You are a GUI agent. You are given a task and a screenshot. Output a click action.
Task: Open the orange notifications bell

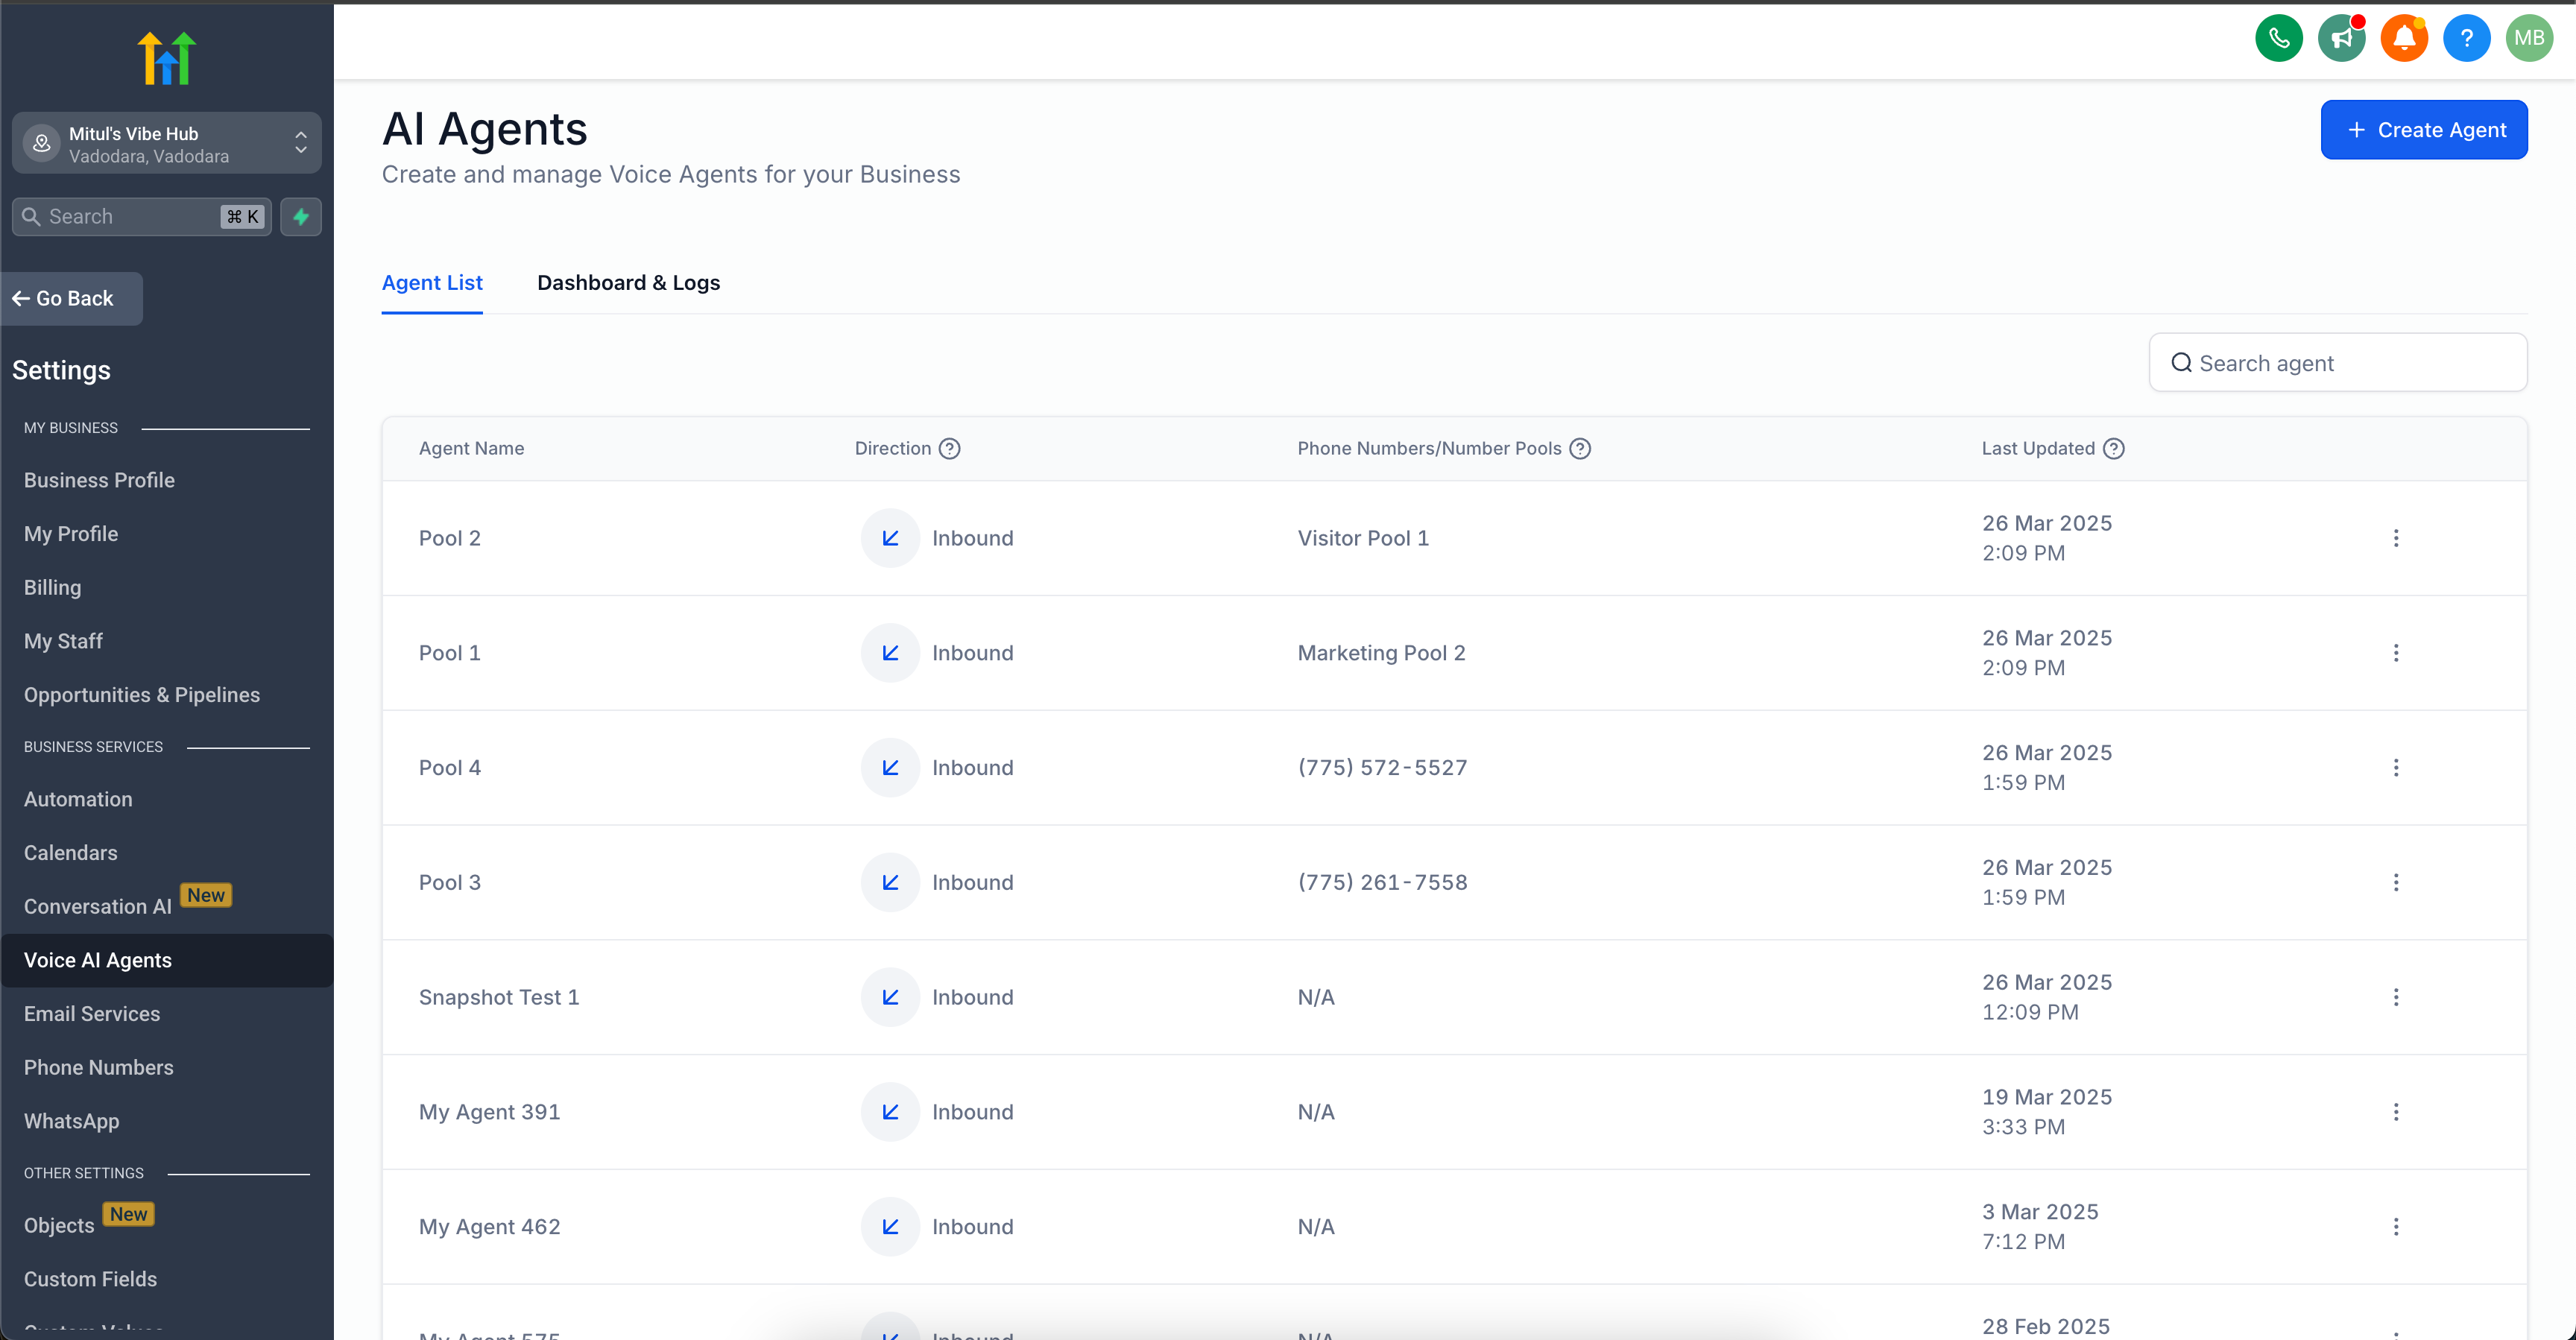point(2403,39)
